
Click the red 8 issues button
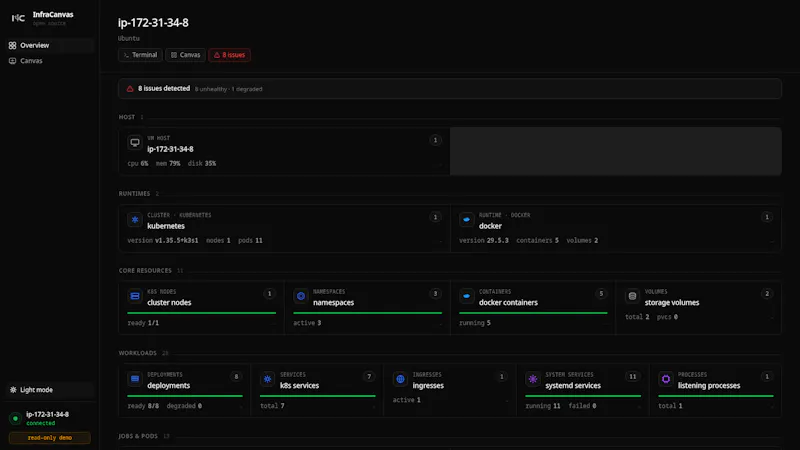click(x=229, y=55)
